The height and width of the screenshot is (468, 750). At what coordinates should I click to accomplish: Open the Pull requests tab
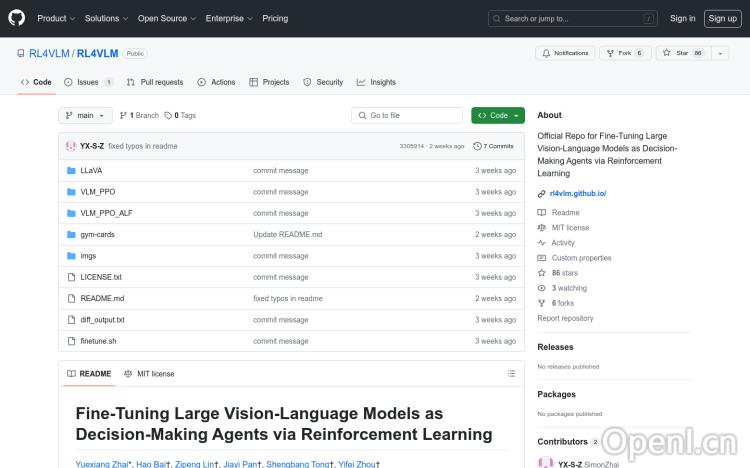155,82
